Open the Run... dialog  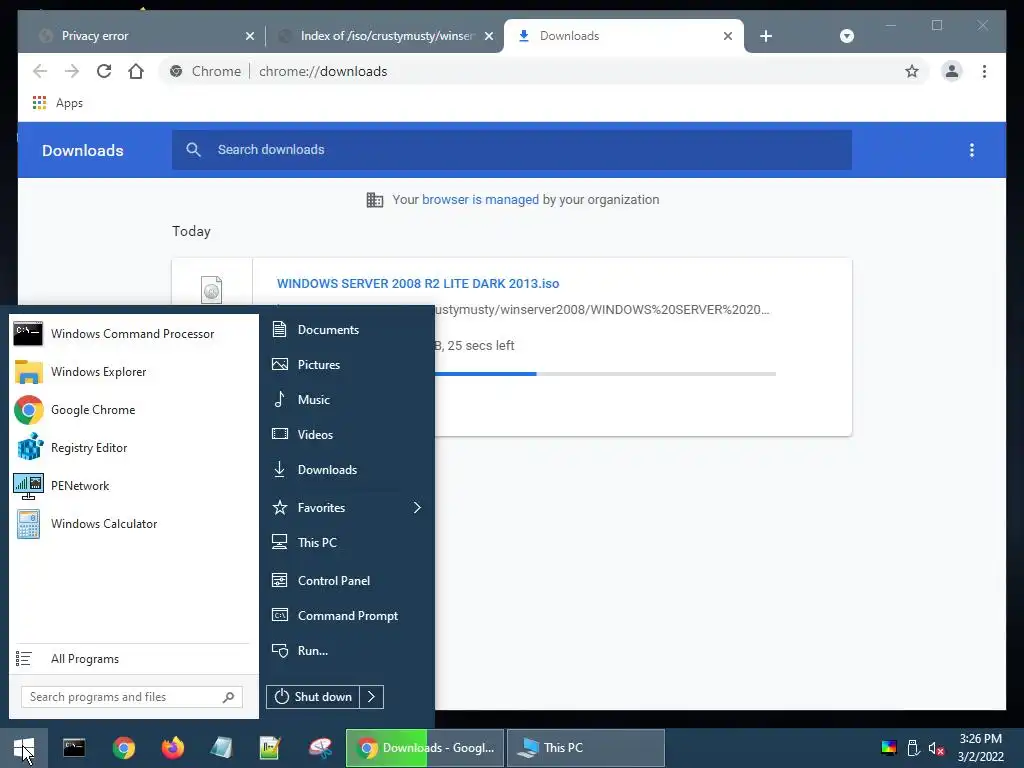click(x=347, y=650)
